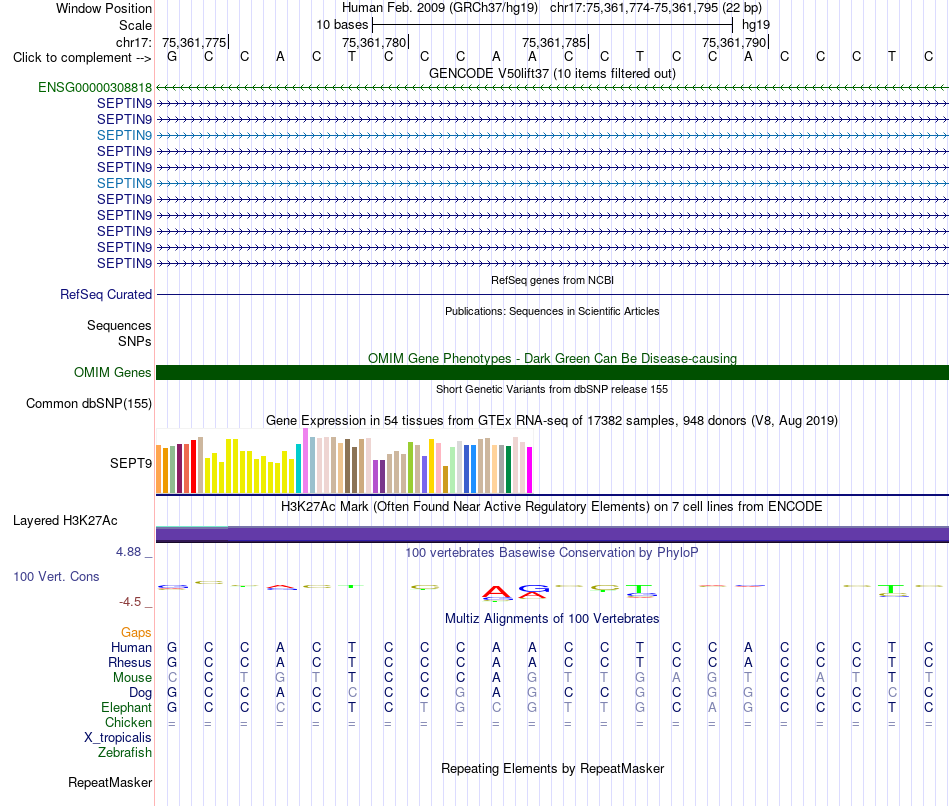Click 'Multiz Alignments of 100 Vertebrates' title
950x806 pixels.
552,619
